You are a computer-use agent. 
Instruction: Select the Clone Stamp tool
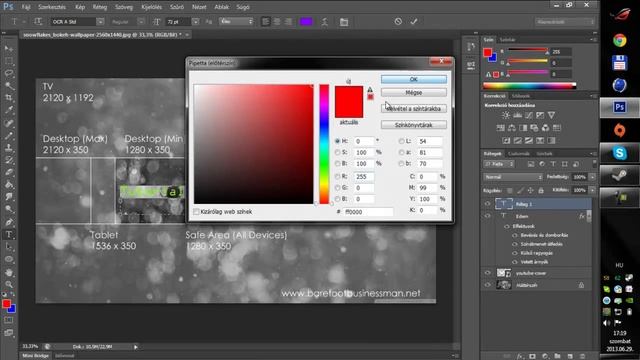coord(9,148)
